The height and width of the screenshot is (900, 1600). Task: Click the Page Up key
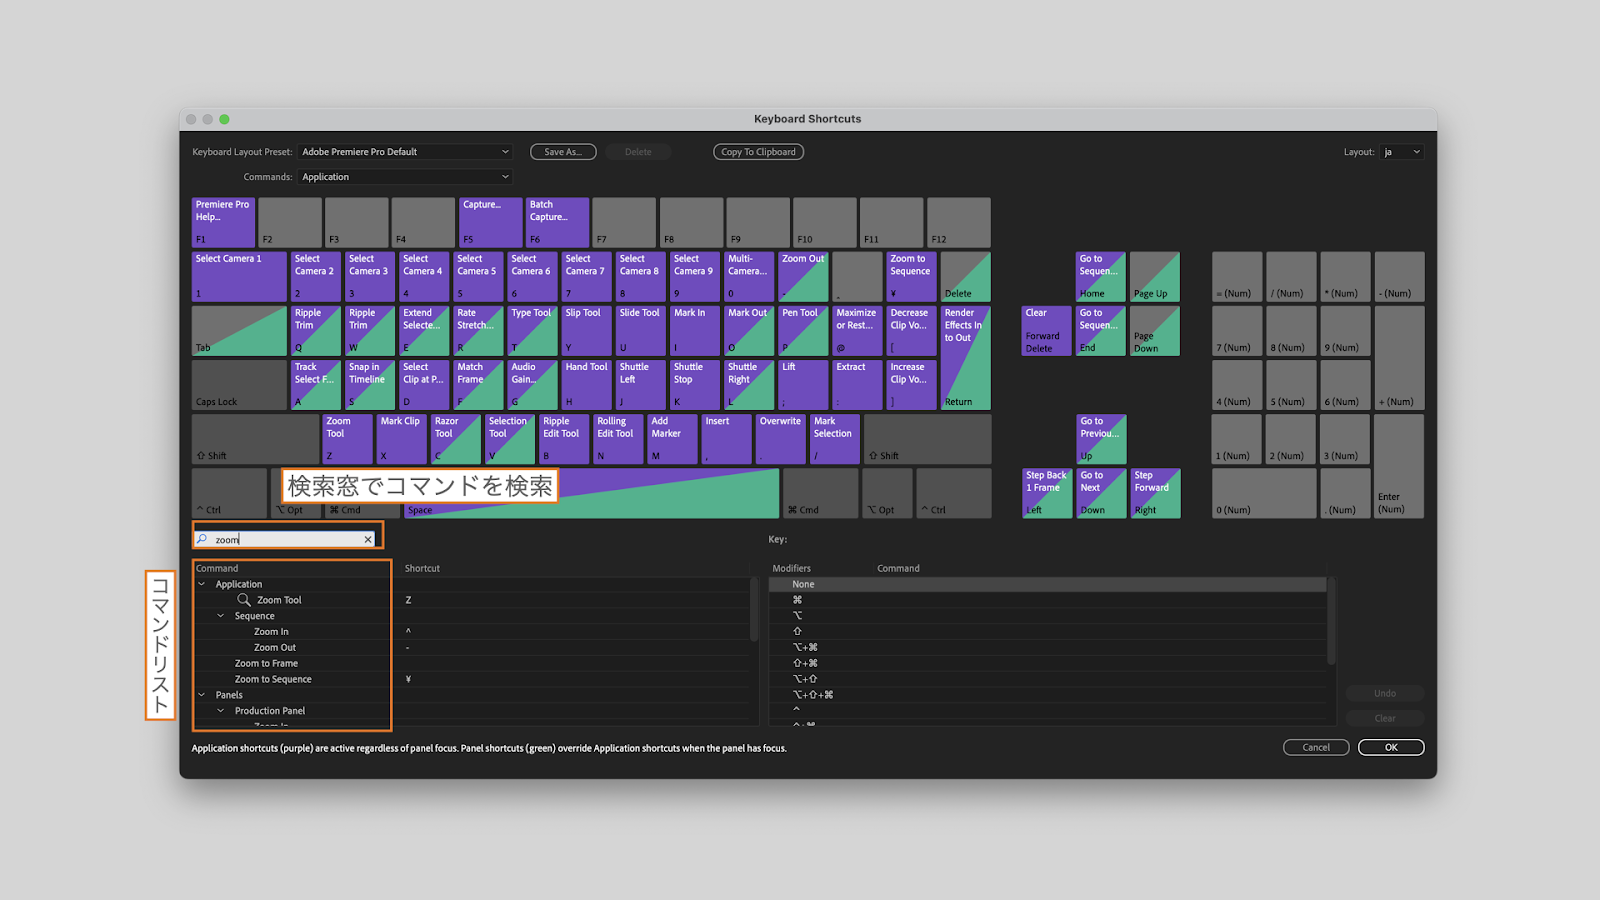[1155, 276]
